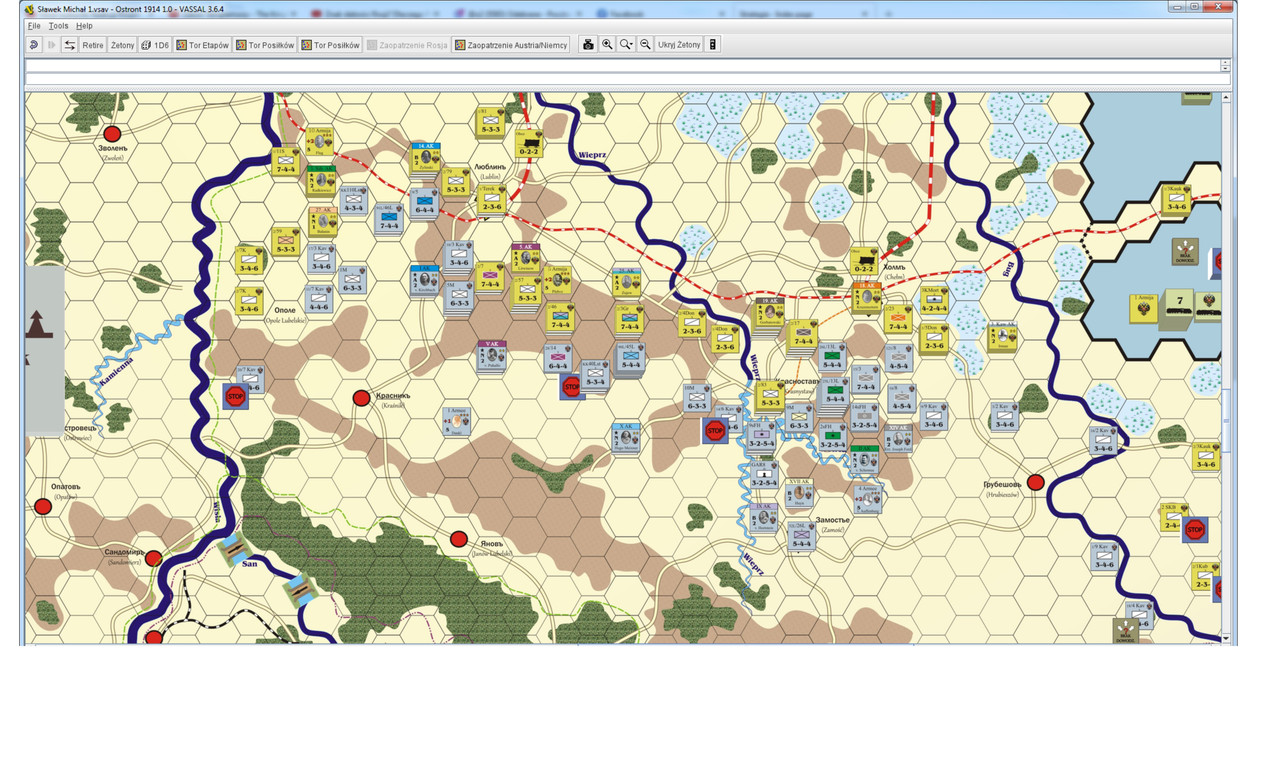
Task: Click the pawn silhouette on the grey side panel
Action: tap(40, 325)
